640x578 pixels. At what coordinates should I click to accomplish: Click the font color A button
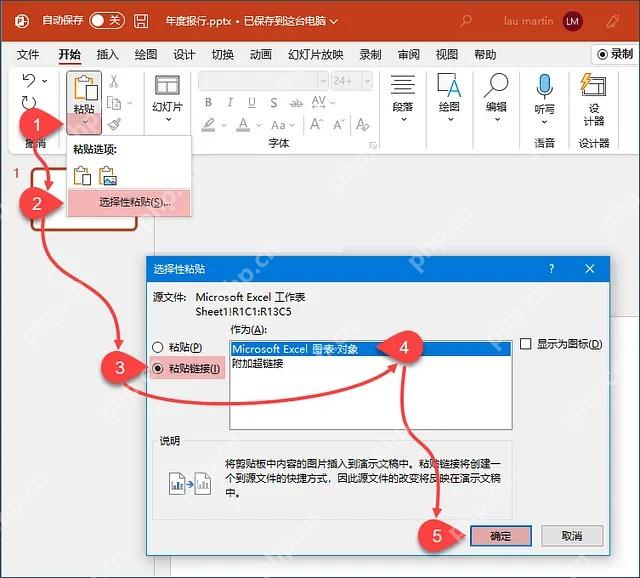[243, 124]
